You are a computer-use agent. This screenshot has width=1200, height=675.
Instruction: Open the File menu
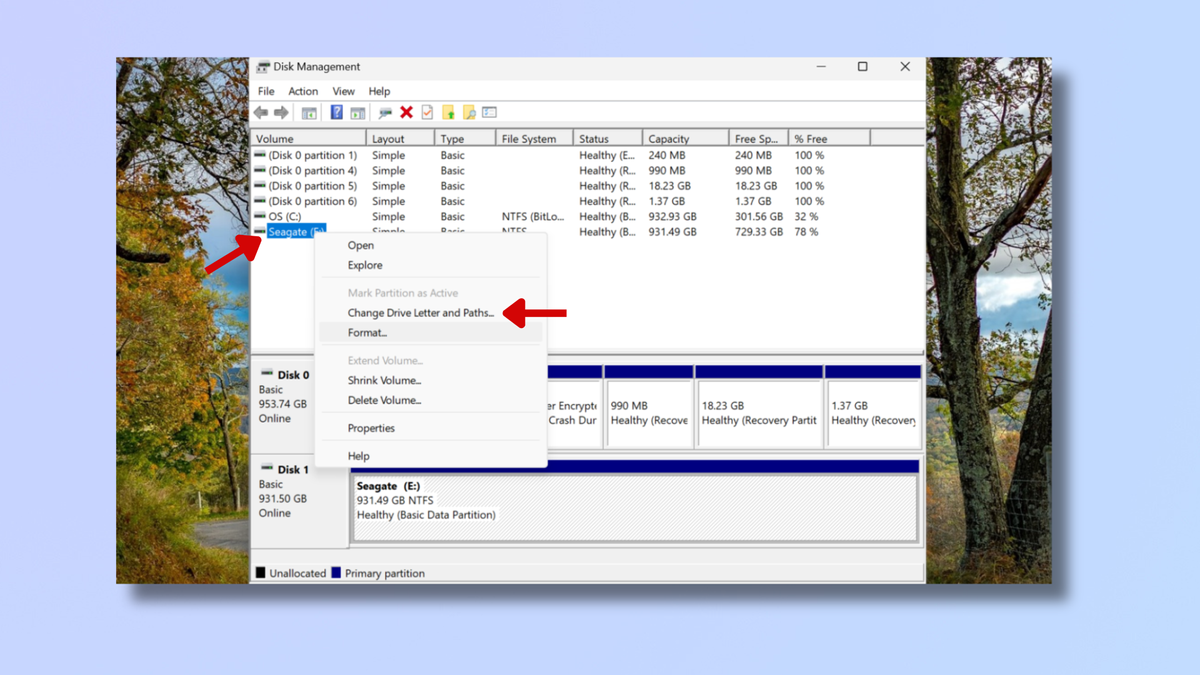coord(266,91)
